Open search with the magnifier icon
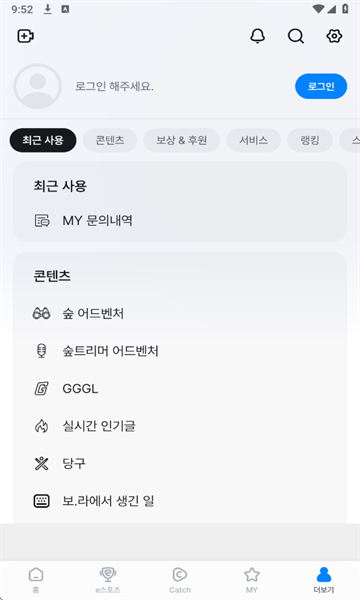Viewport: 360px width, 600px height. pos(296,36)
